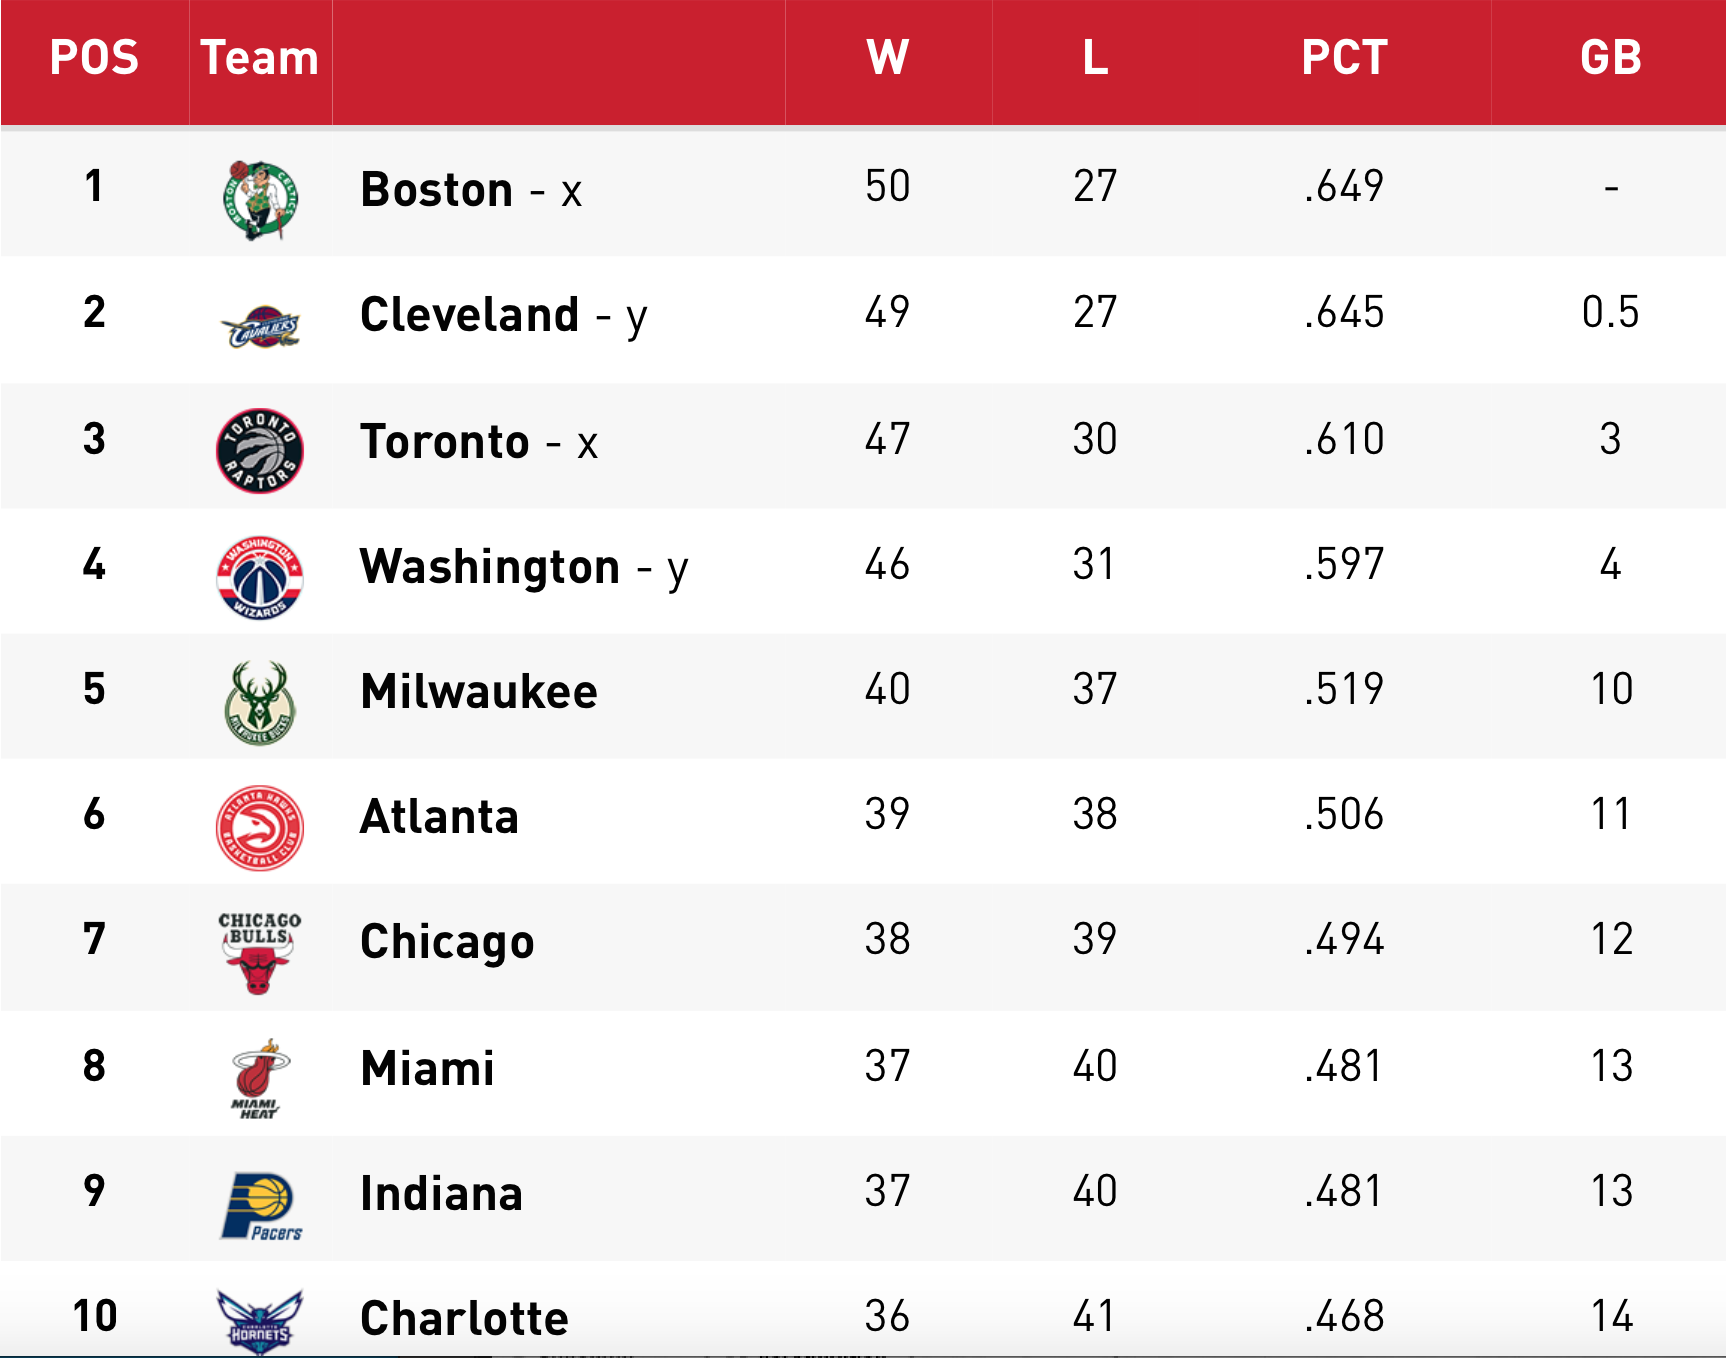Screen dimensions: 1726x1358
Task: Select Miami's .481 percentage cell
Action: (1345, 1066)
